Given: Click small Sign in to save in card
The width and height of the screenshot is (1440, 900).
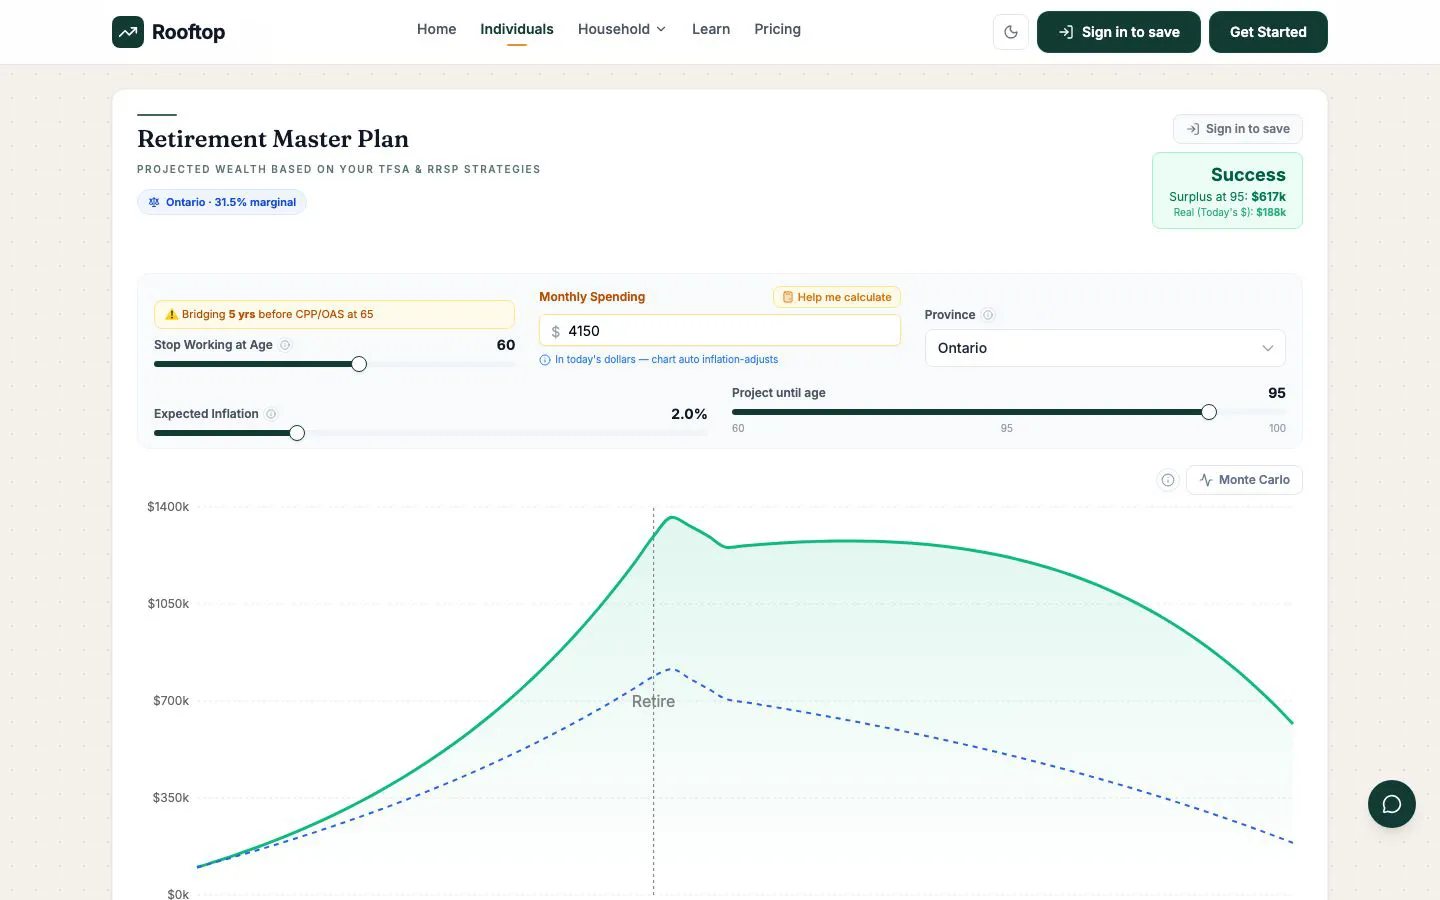Looking at the screenshot, I should coord(1237,129).
